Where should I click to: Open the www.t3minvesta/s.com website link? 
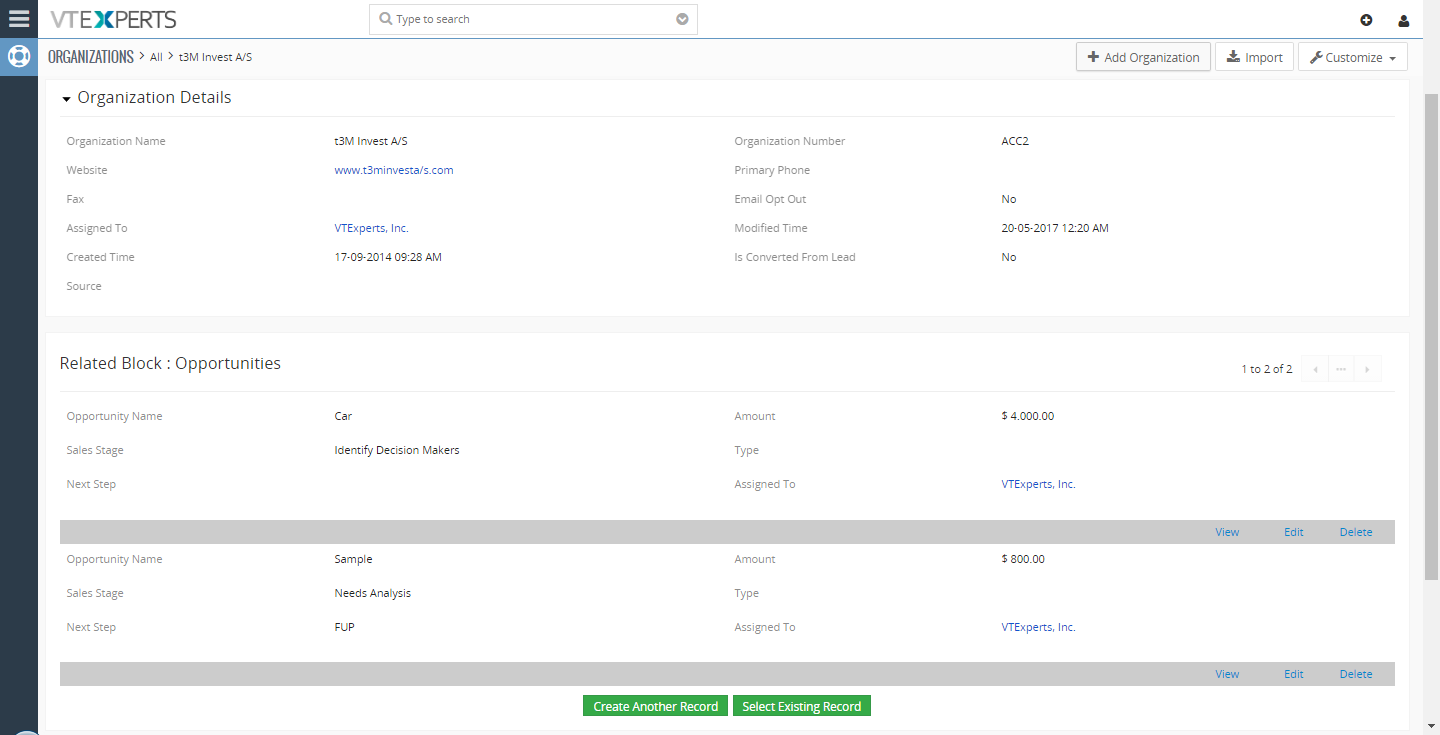pyautogui.click(x=394, y=170)
